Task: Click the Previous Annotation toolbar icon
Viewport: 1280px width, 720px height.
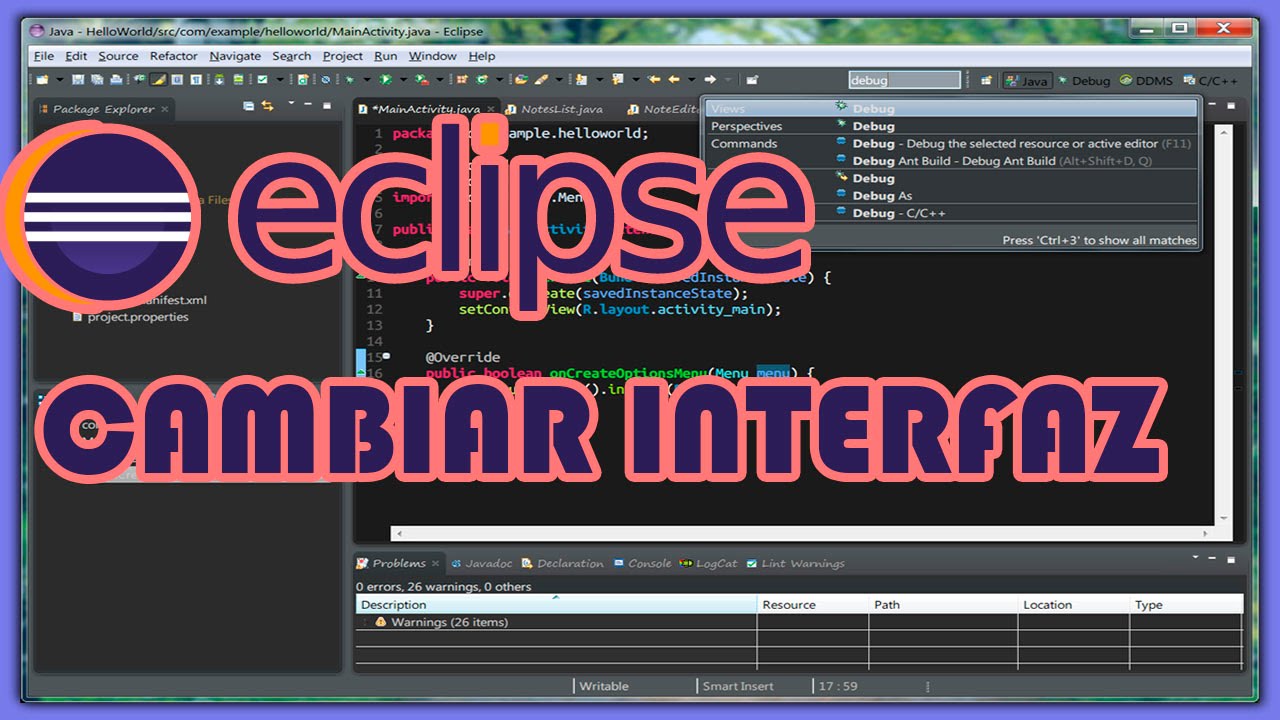Action: point(618,79)
